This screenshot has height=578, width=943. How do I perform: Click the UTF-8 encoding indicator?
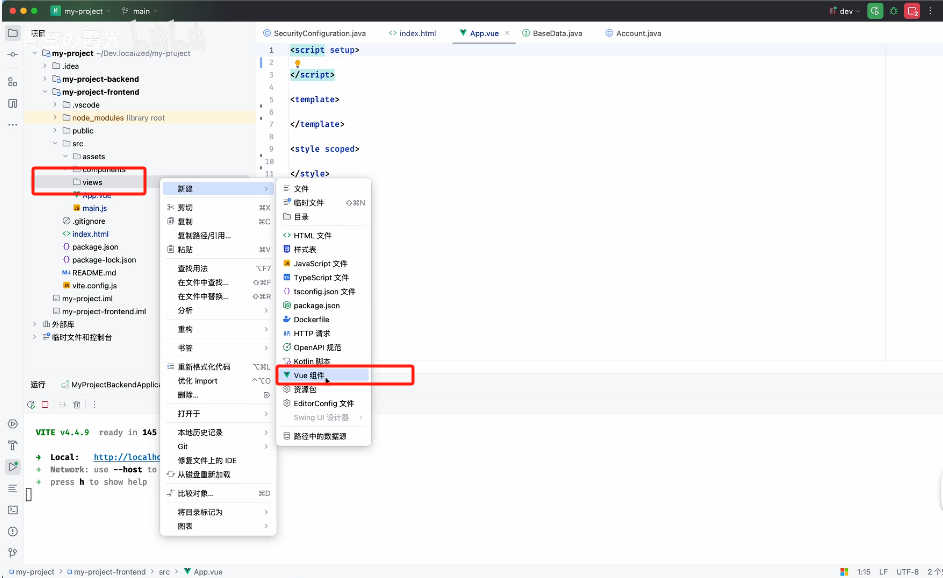(x=907, y=572)
